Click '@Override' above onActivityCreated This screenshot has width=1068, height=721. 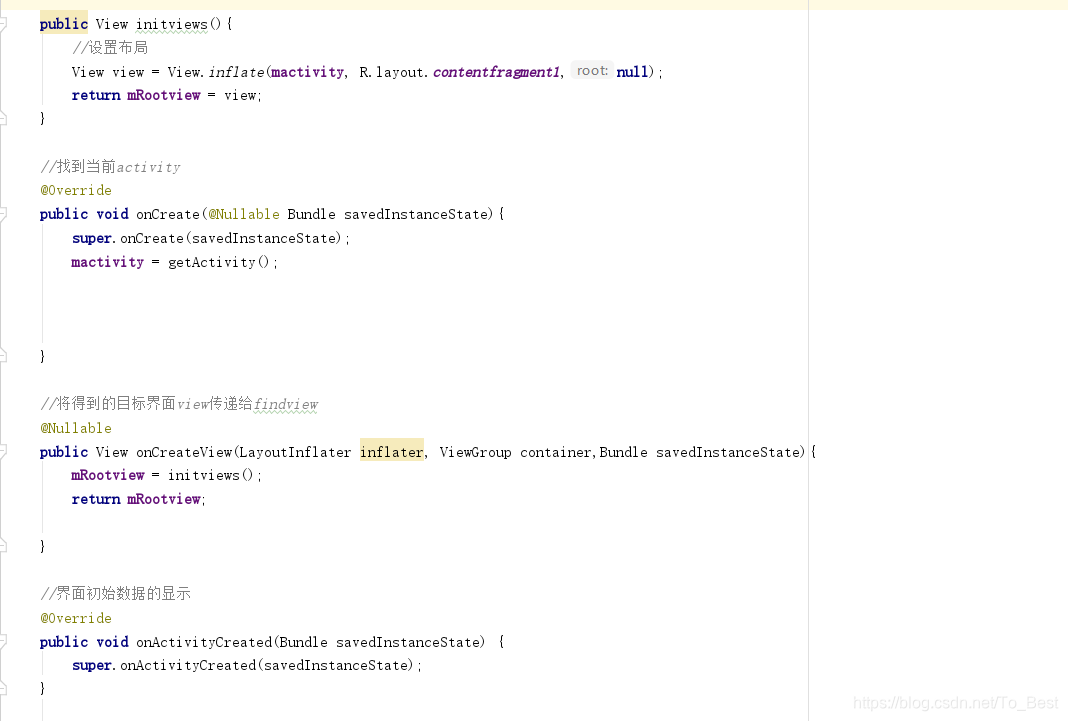coord(76,618)
